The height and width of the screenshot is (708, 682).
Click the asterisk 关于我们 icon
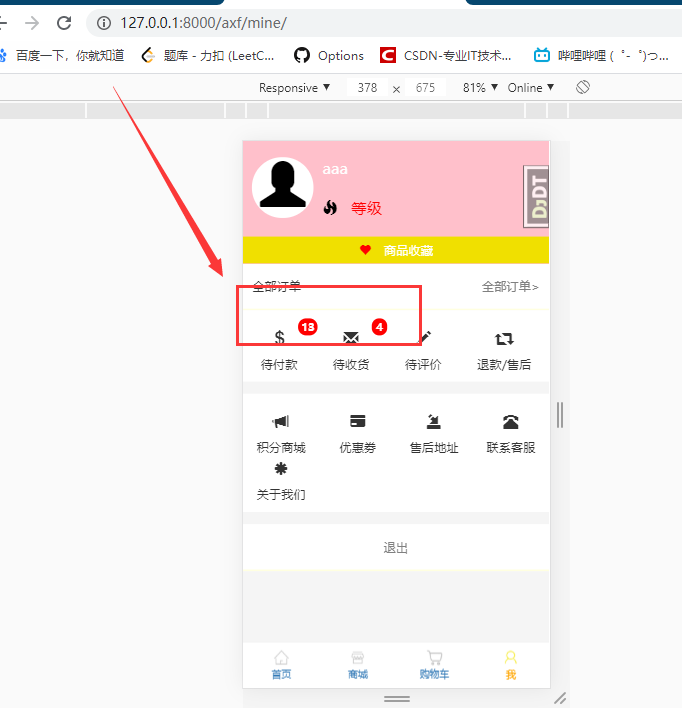(281, 469)
